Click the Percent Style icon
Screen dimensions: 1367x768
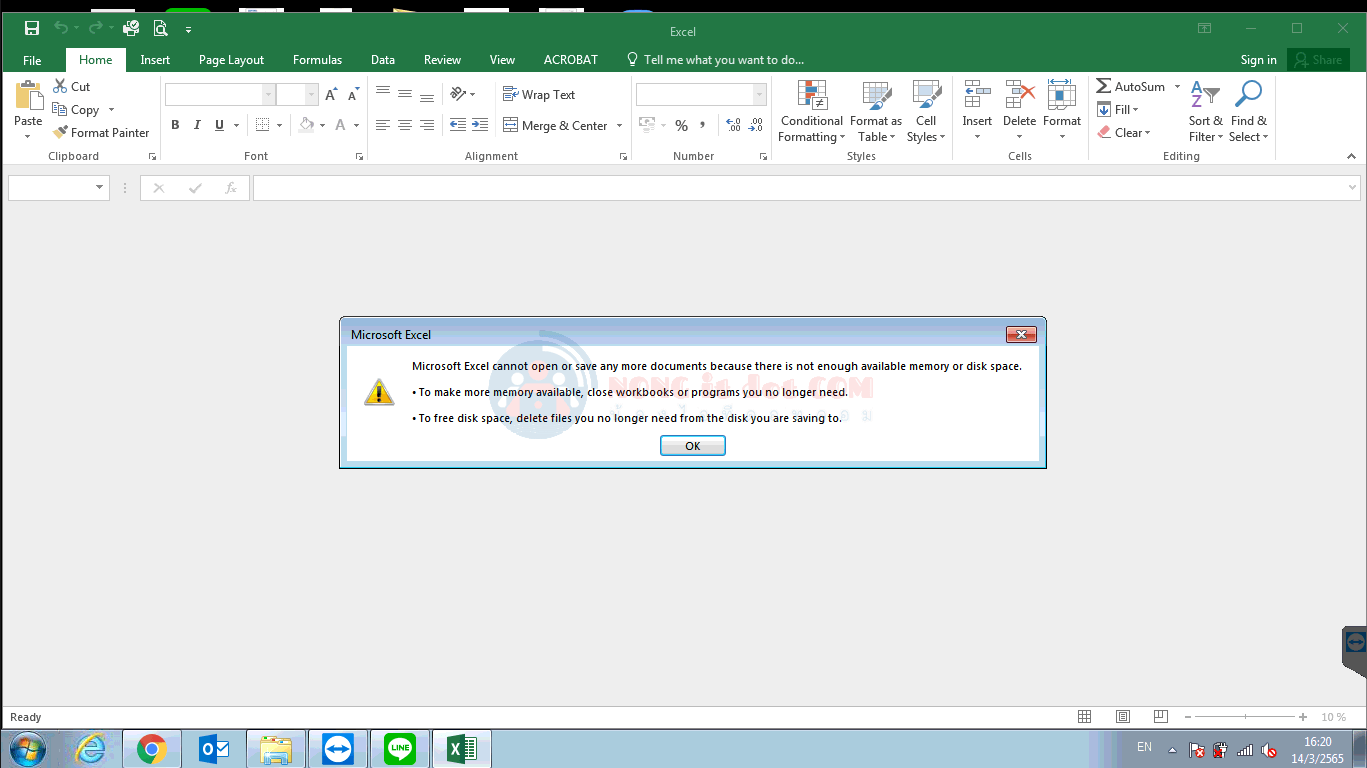coord(681,125)
